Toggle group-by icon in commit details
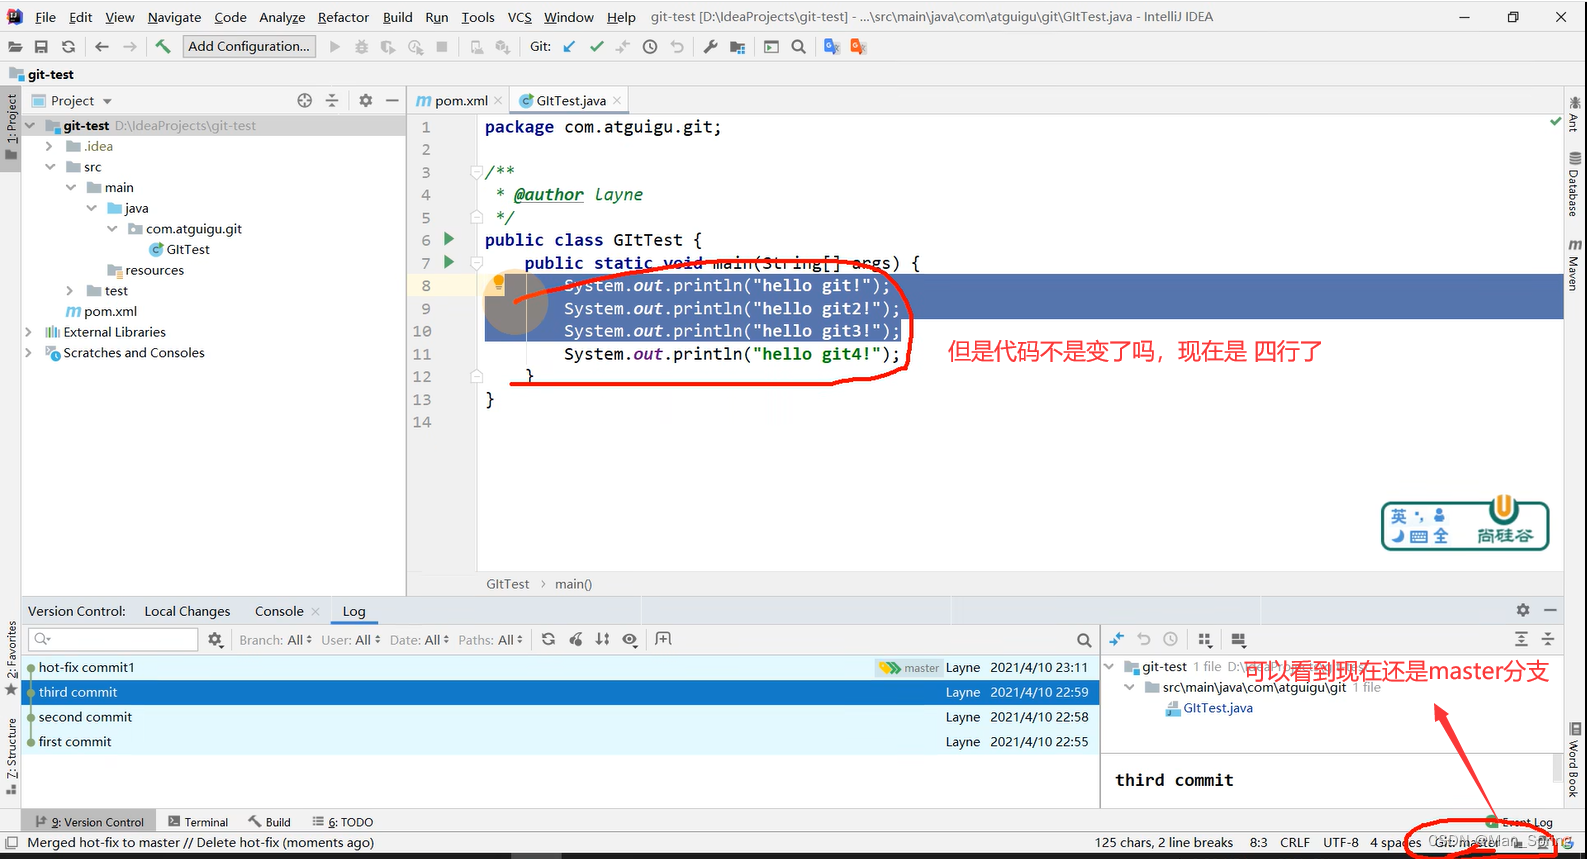Image resolution: width=1587 pixels, height=859 pixels. [1205, 640]
